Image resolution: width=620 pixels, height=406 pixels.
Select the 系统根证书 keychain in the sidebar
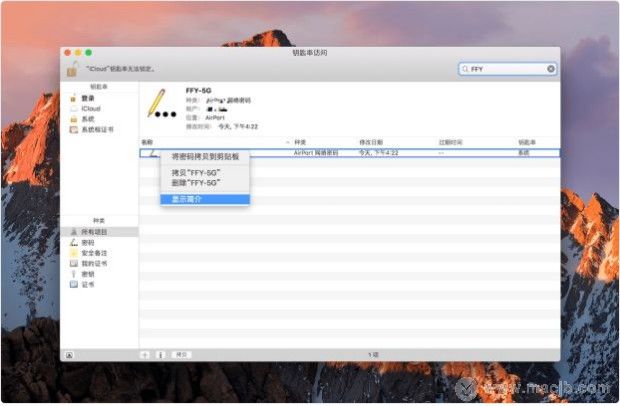pyautogui.click(x=99, y=129)
